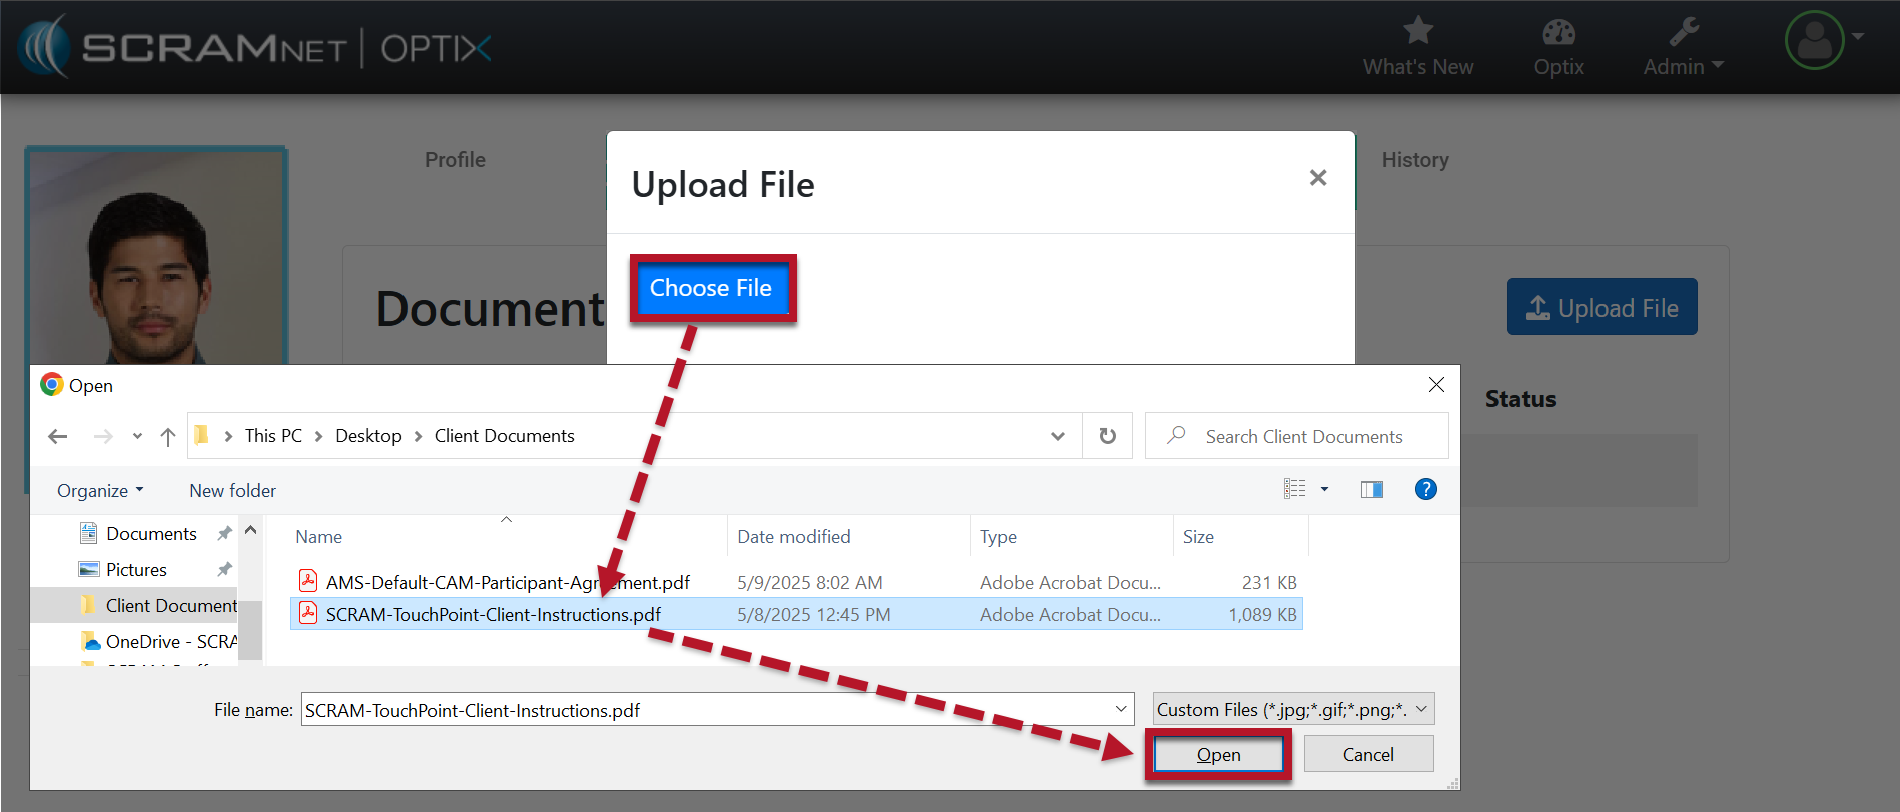Select OneDrive in the navigation tree
This screenshot has height=812, width=1900.
[160, 641]
